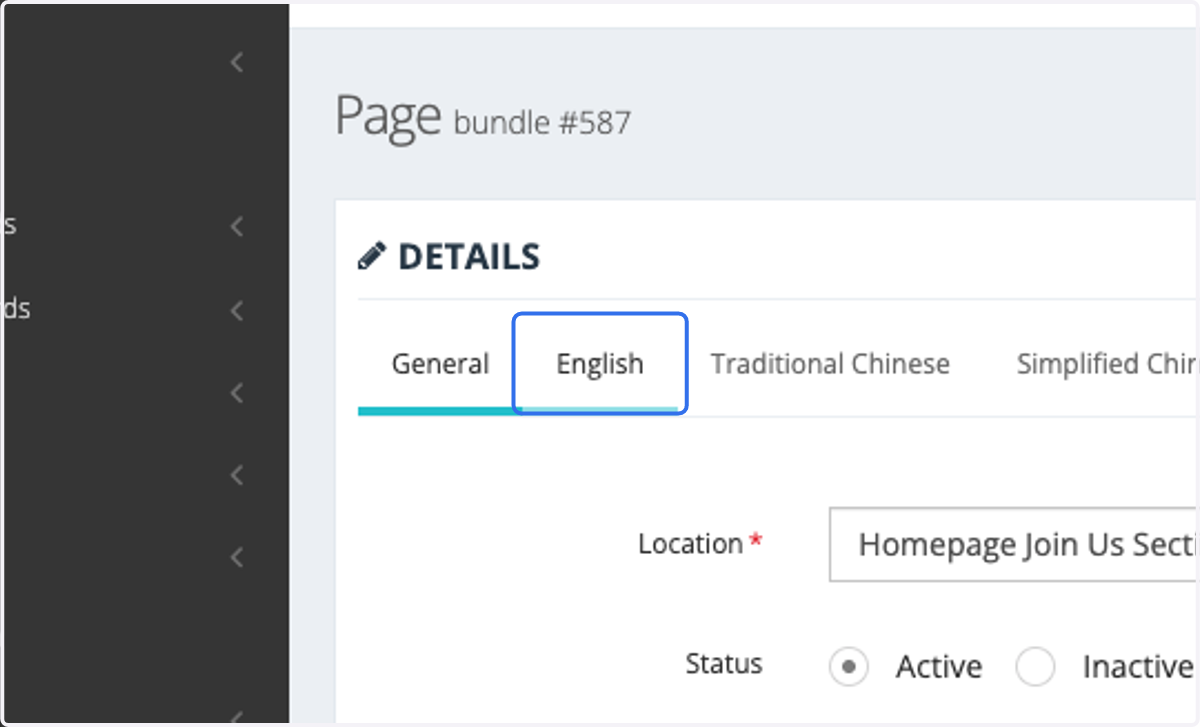Click the Location field label
This screenshot has width=1200, height=727.
(x=690, y=544)
